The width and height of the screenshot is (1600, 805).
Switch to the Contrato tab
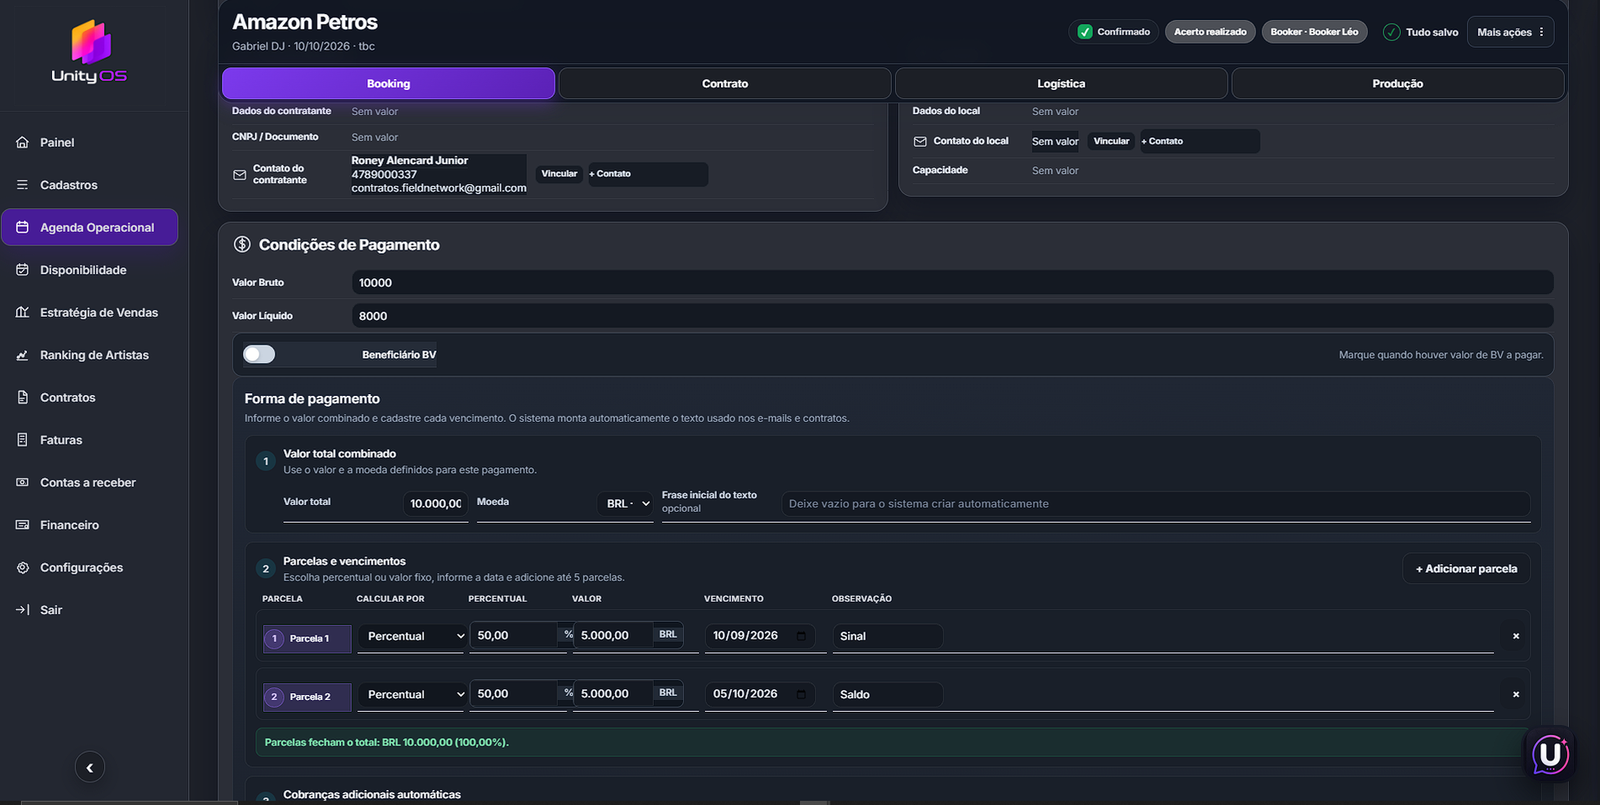[x=725, y=84]
